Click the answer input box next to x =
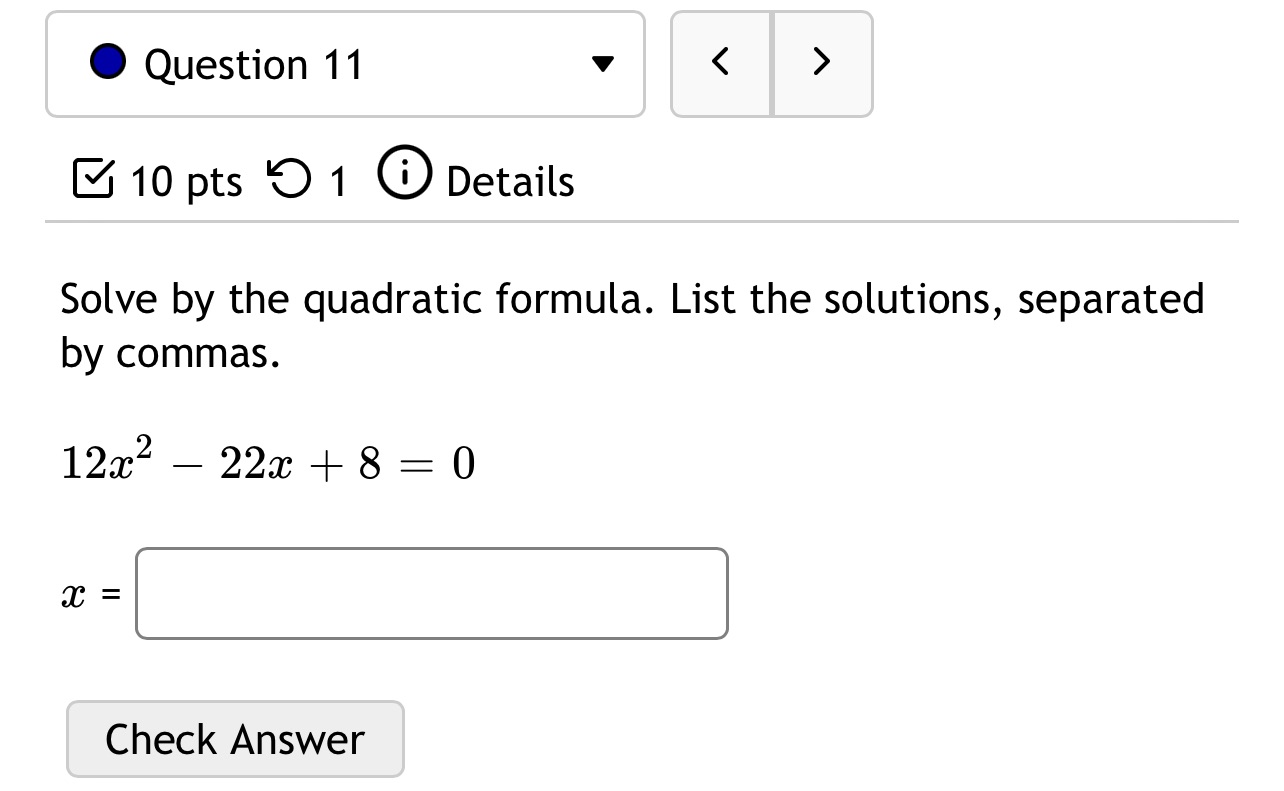Image resolution: width=1284 pixels, height=791 pixels. point(431,593)
